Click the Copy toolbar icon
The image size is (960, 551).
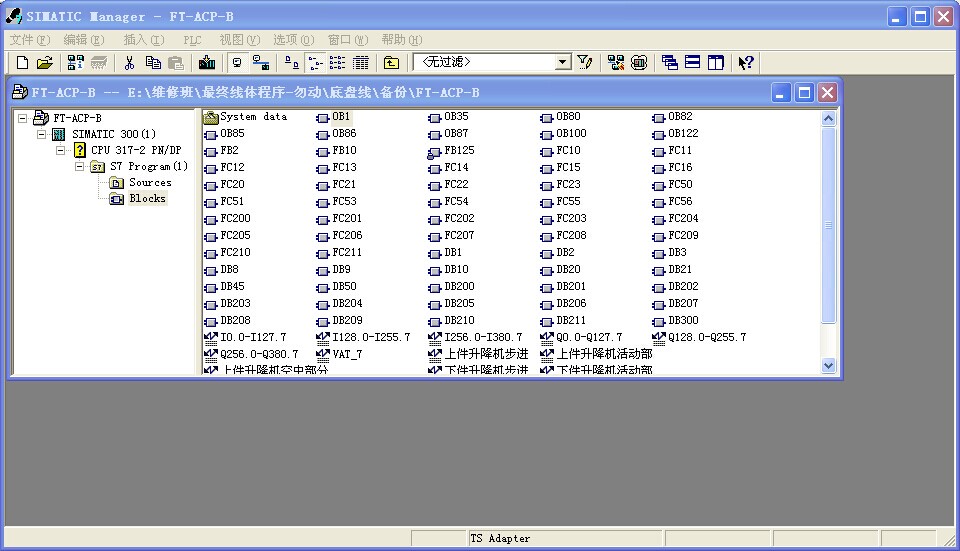(x=152, y=62)
